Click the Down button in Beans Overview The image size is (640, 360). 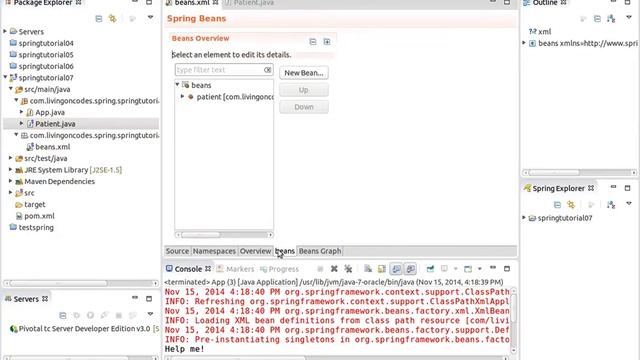pos(304,107)
